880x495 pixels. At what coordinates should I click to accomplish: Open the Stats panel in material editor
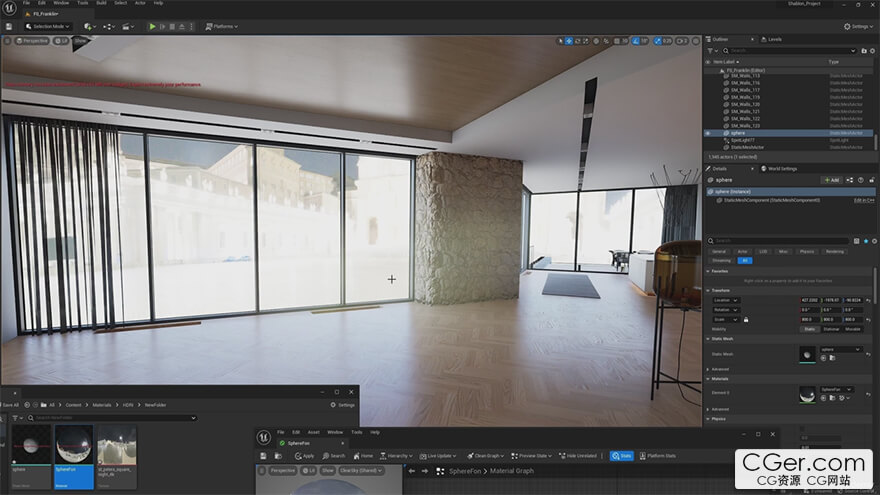click(622, 456)
